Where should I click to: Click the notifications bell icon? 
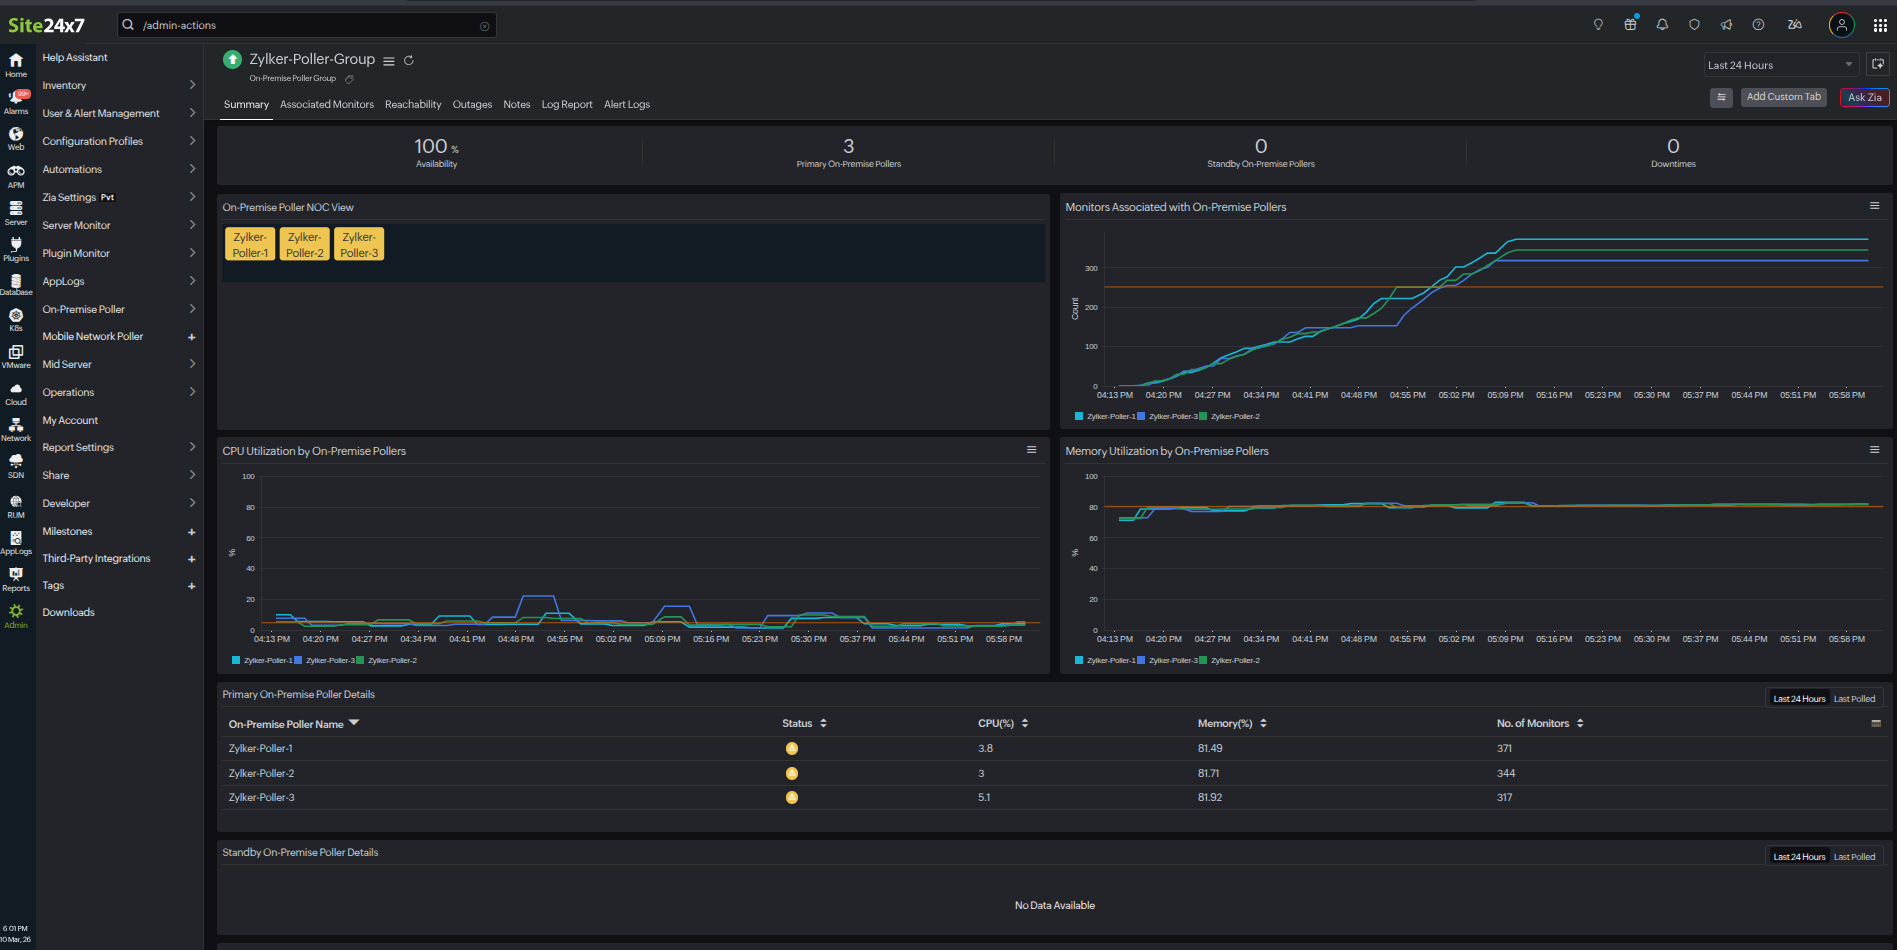click(x=1662, y=25)
